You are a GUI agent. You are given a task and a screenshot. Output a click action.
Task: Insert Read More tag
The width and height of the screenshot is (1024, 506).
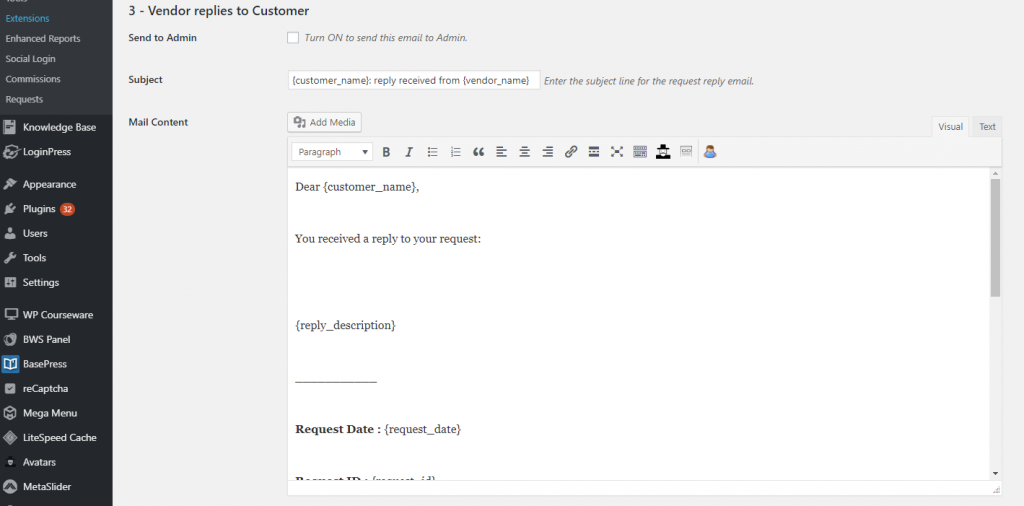click(x=594, y=152)
